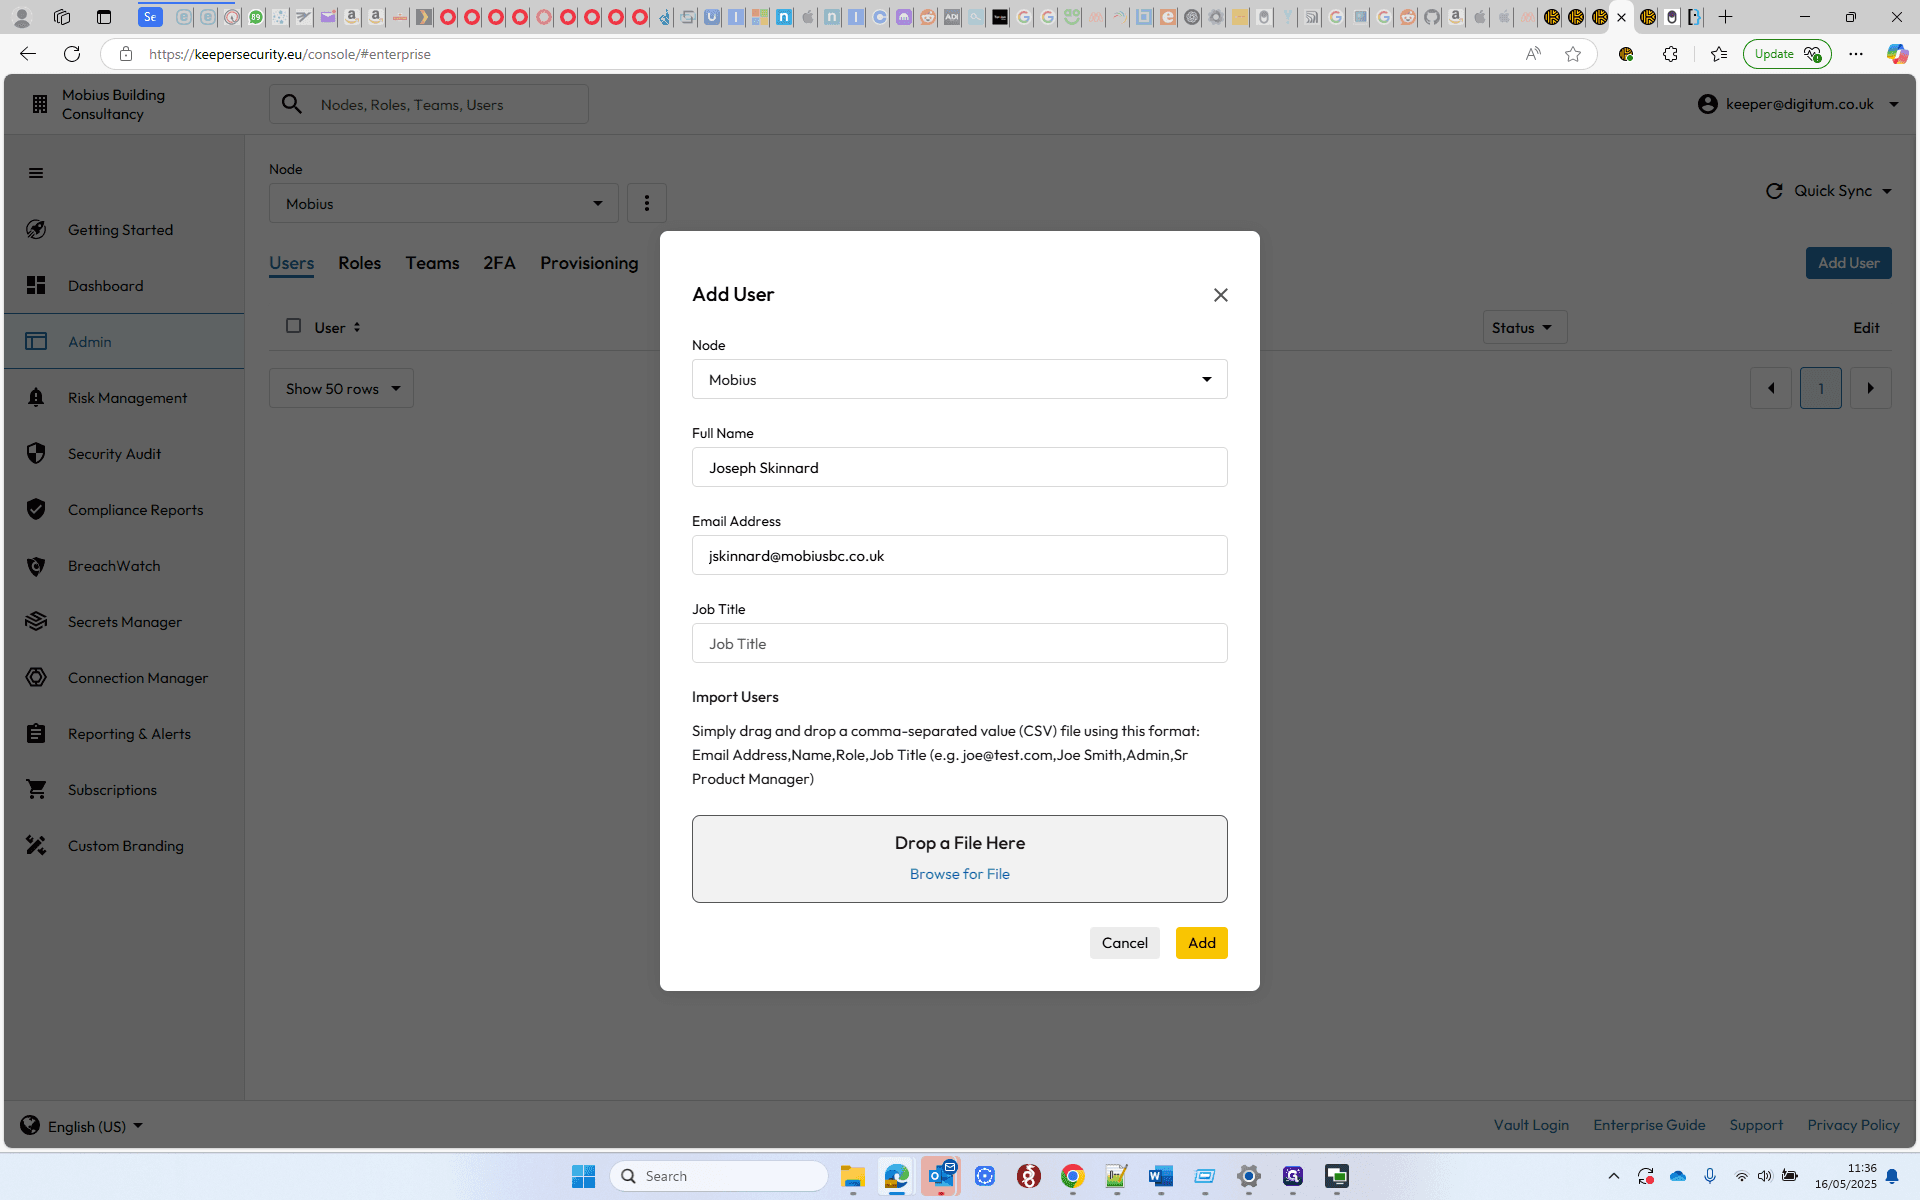Viewport: 1920px width, 1200px height.
Task: Open the Vault Login link
Action: pyautogui.click(x=1531, y=1125)
